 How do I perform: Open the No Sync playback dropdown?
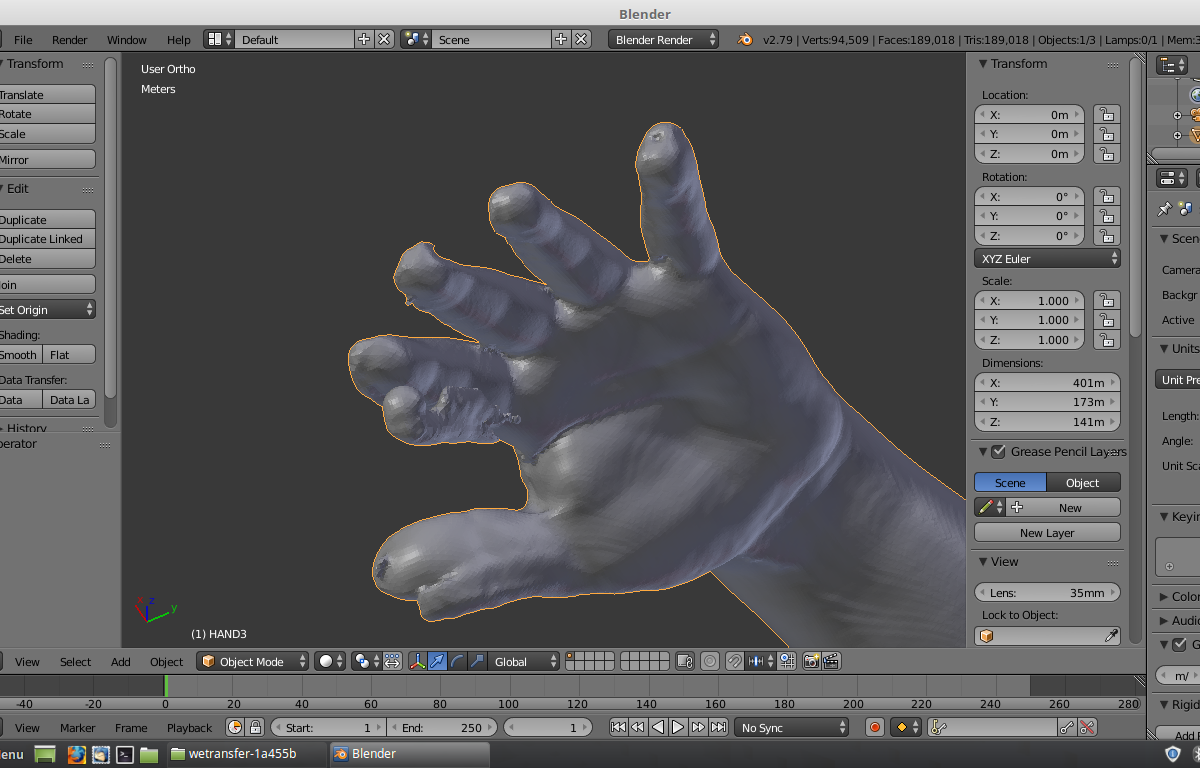pyautogui.click(x=791, y=727)
